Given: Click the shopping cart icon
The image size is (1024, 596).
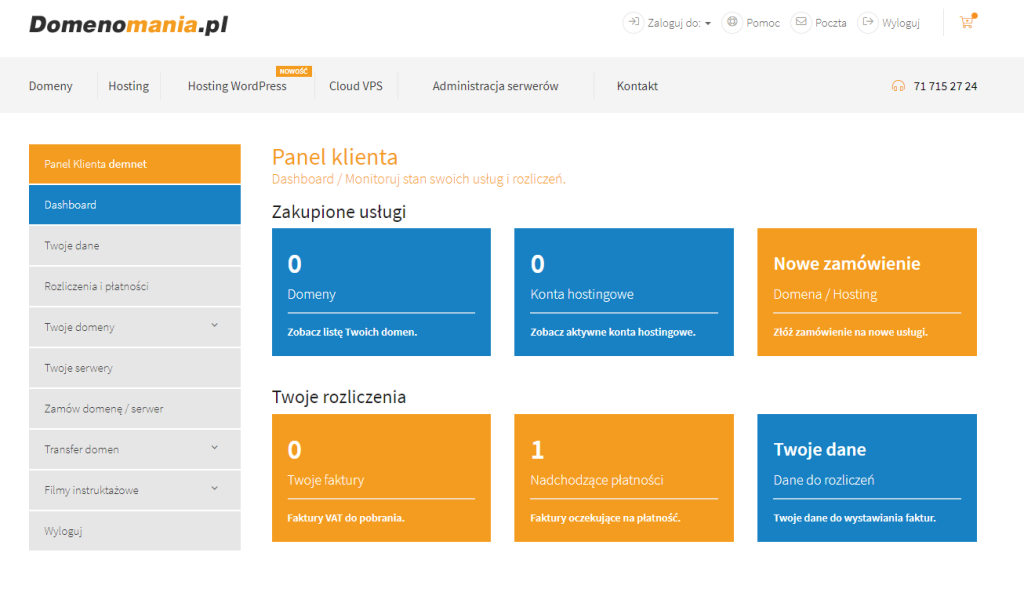Looking at the screenshot, I should 966,22.
